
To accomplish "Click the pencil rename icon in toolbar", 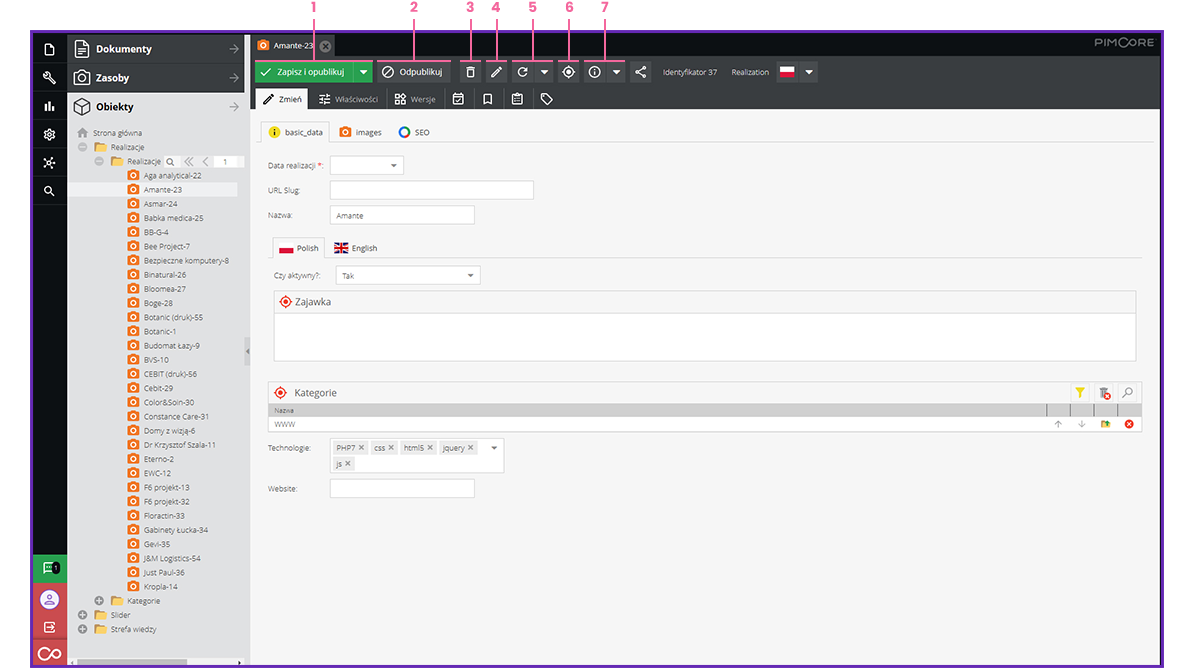I will click(x=496, y=72).
